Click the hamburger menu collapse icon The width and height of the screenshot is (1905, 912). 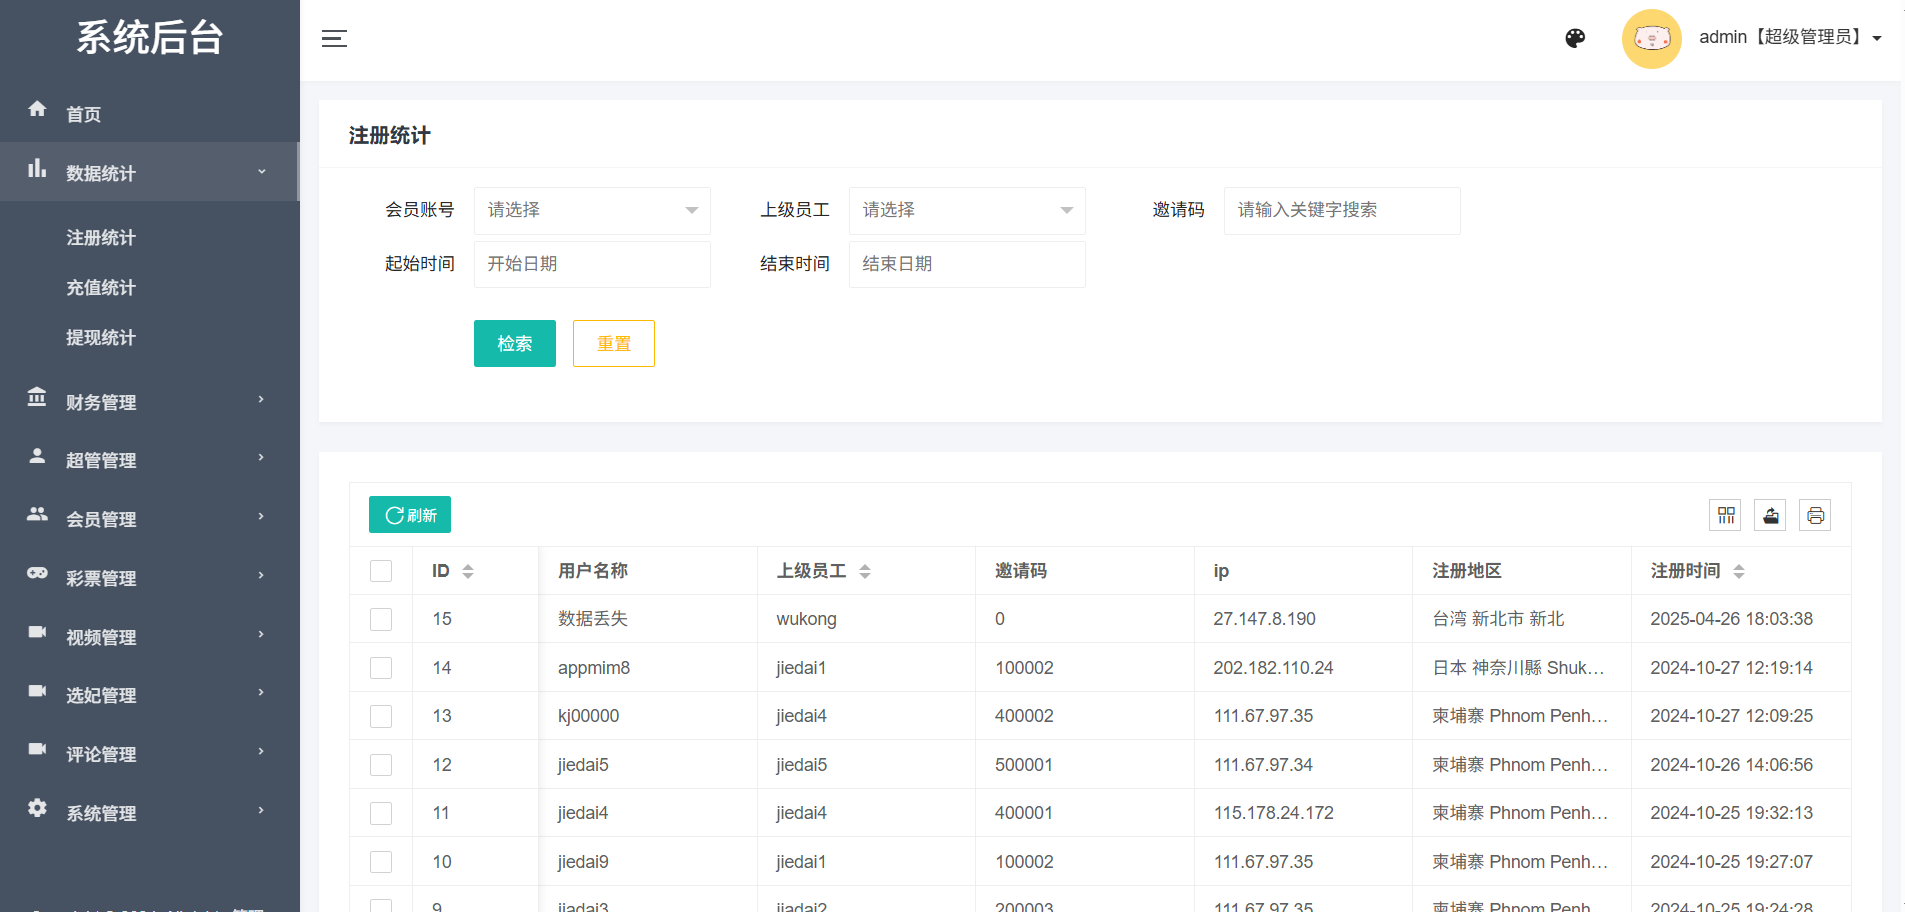(x=334, y=39)
